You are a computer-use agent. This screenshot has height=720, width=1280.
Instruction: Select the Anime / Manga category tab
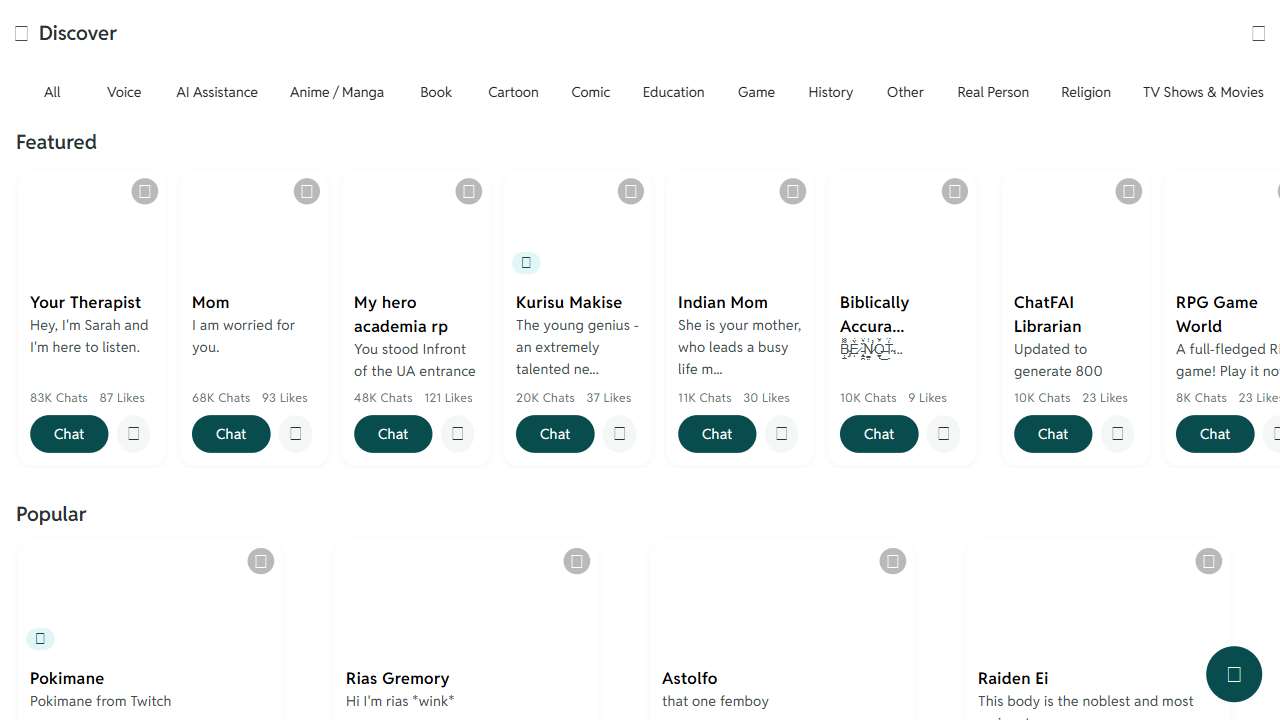click(337, 92)
